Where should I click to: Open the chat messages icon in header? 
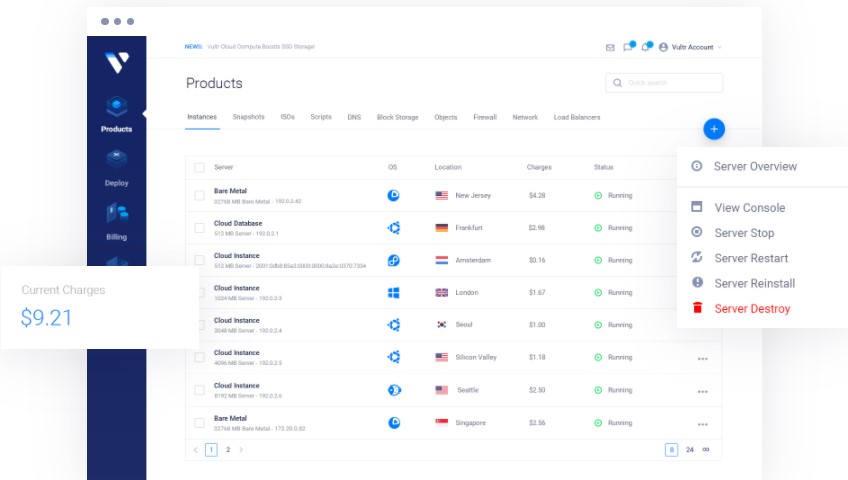coord(628,47)
